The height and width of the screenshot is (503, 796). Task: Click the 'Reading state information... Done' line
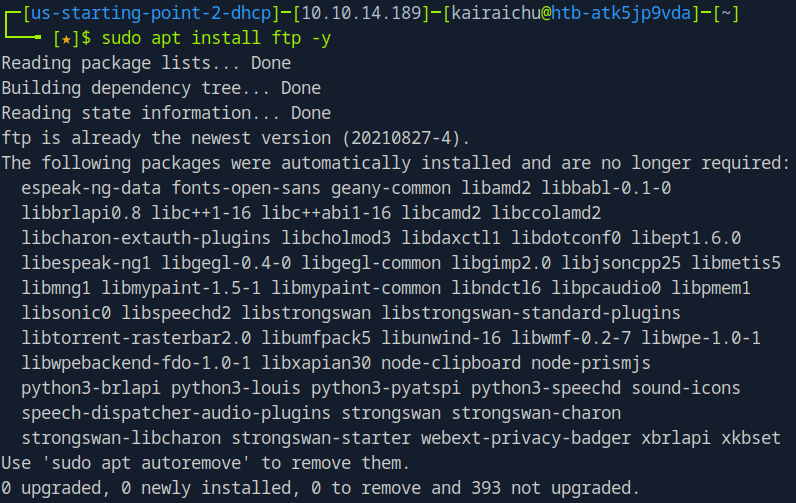click(x=166, y=113)
